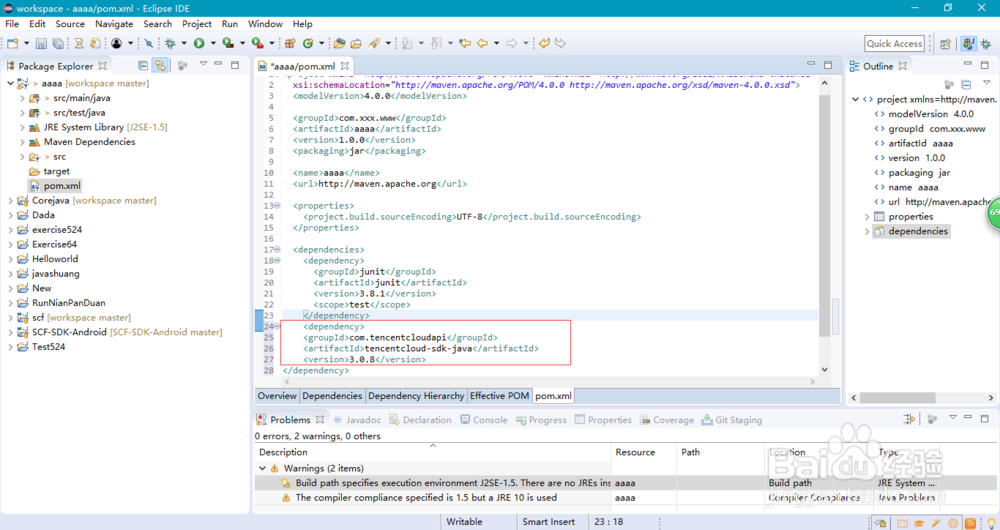Open the Package Explorer view menu triangle

[203, 64]
